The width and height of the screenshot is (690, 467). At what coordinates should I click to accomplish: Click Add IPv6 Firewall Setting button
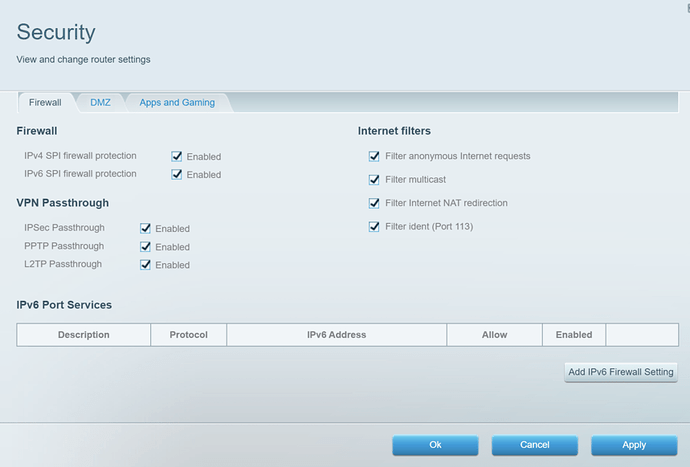coord(621,372)
